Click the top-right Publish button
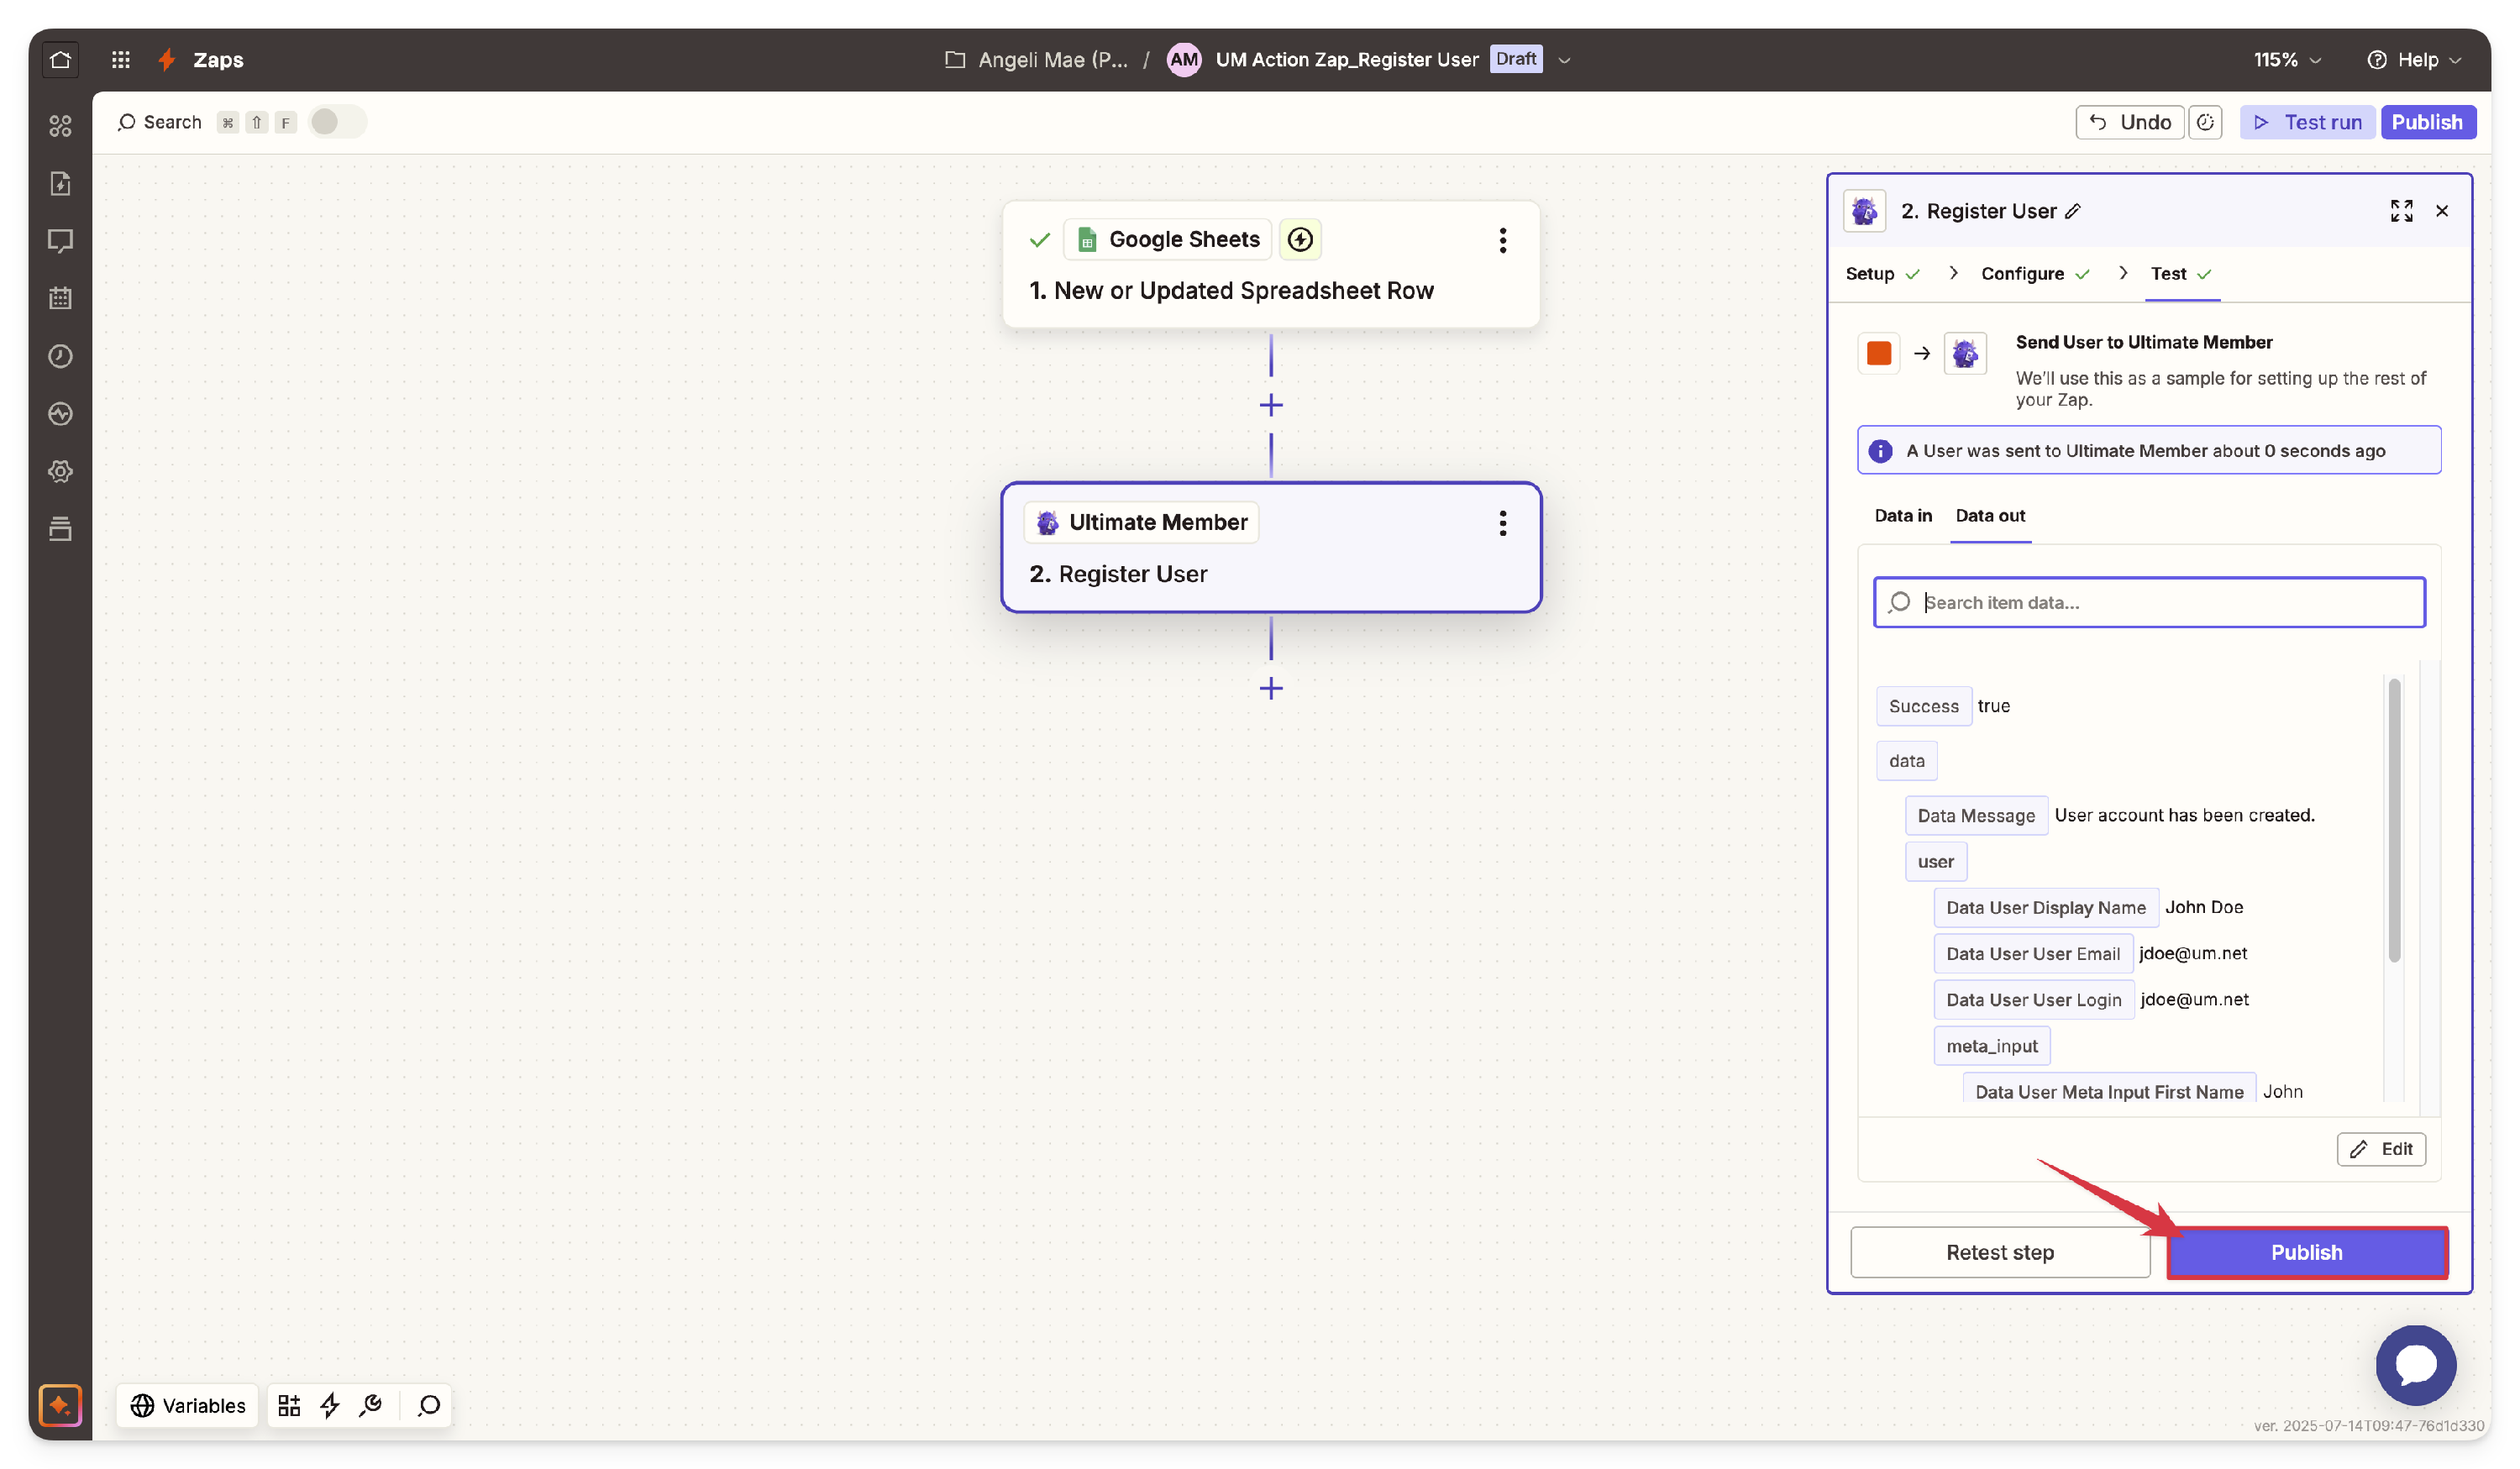The height and width of the screenshot is (1469, 2520). 2428,122
